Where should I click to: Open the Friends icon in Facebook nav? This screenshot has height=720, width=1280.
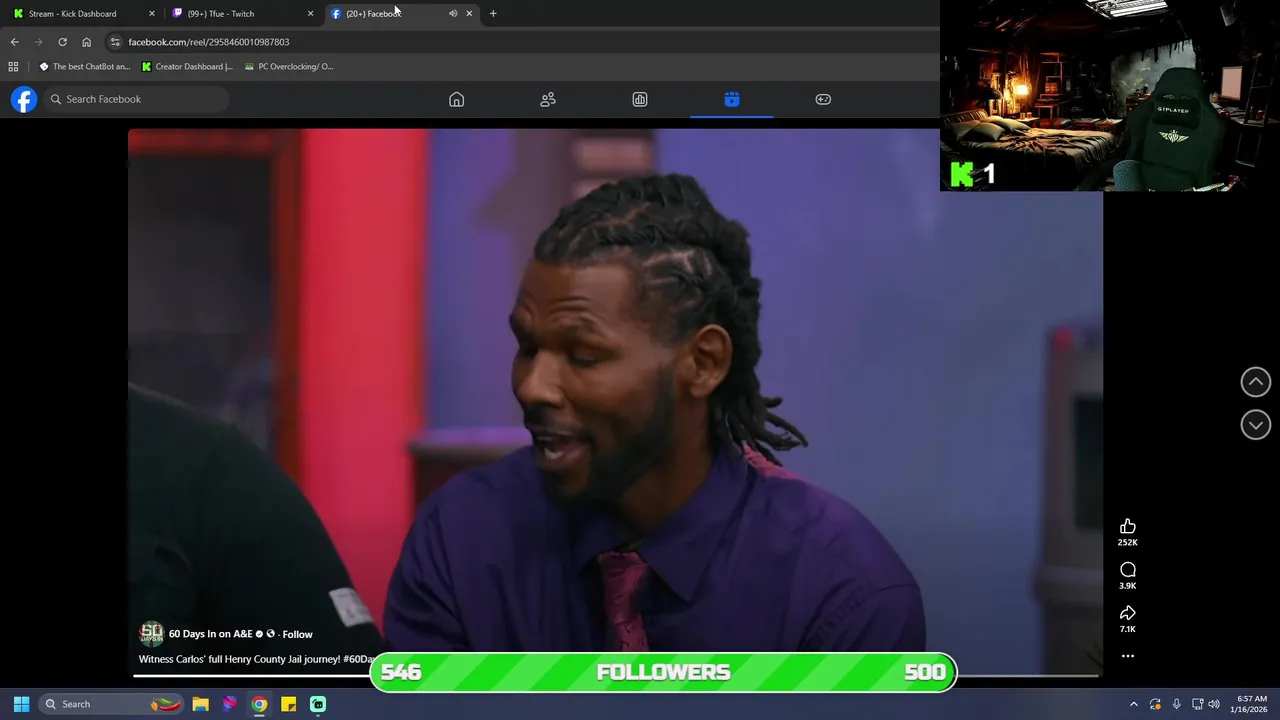[548, 99]
